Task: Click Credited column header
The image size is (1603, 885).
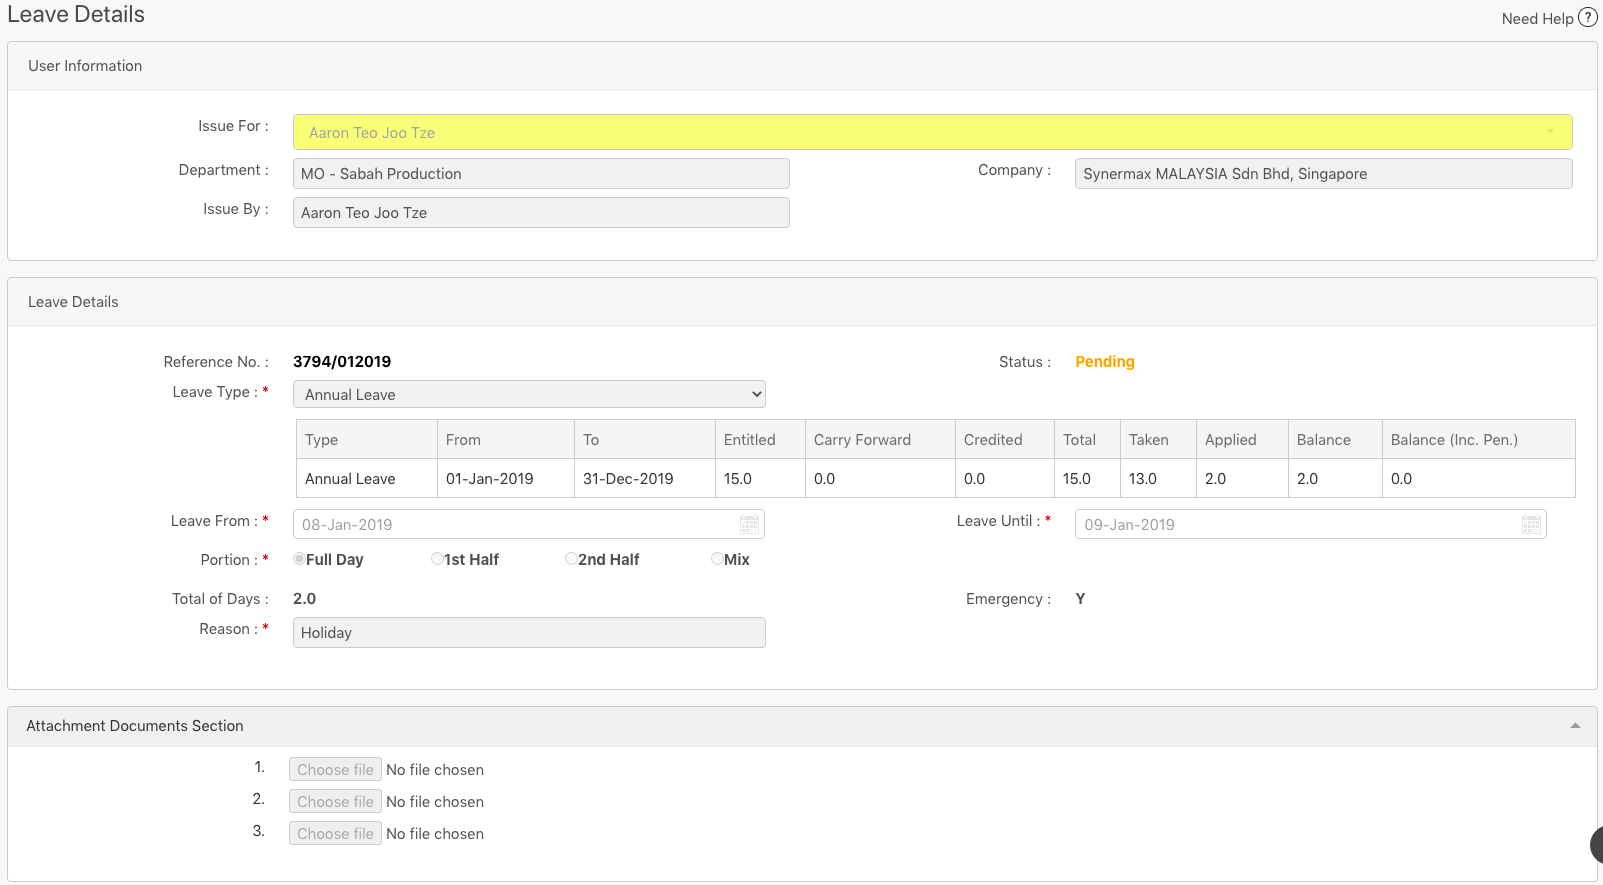Action: 1005,439
